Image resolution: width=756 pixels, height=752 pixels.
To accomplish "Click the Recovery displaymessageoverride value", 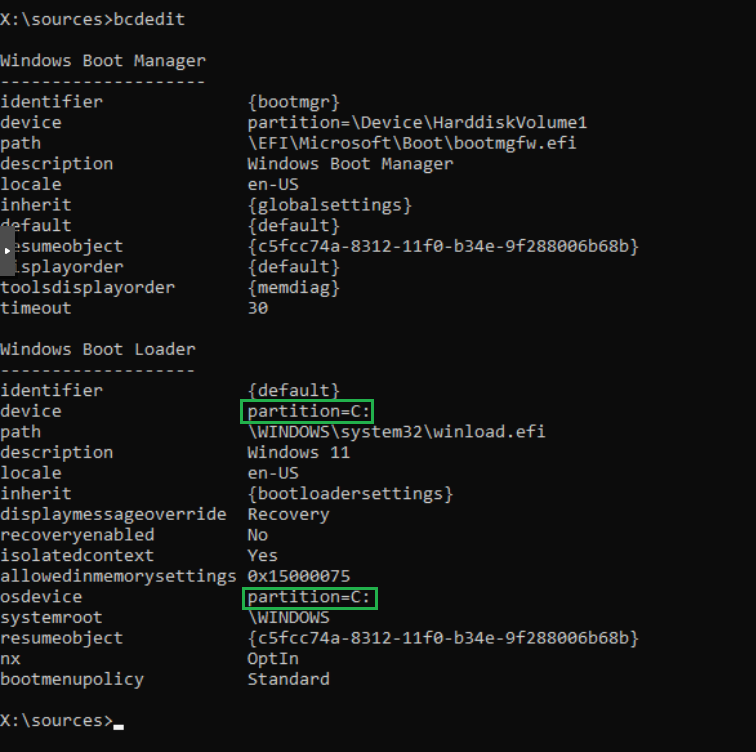I will click(x=288, y=514).
